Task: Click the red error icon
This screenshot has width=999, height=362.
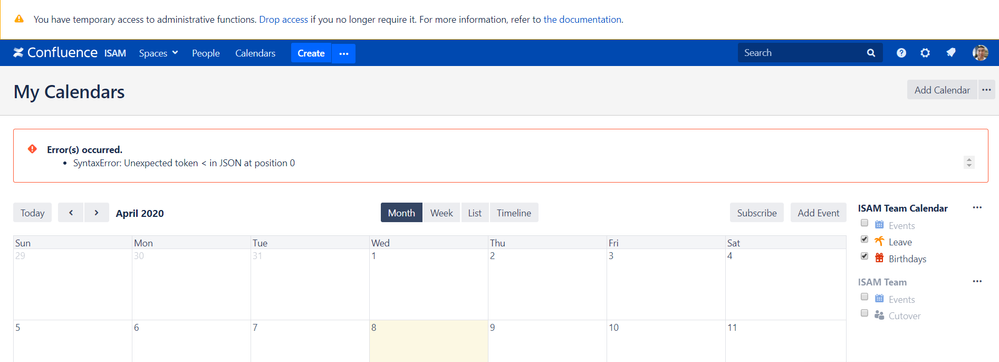Action: (32, 148)
